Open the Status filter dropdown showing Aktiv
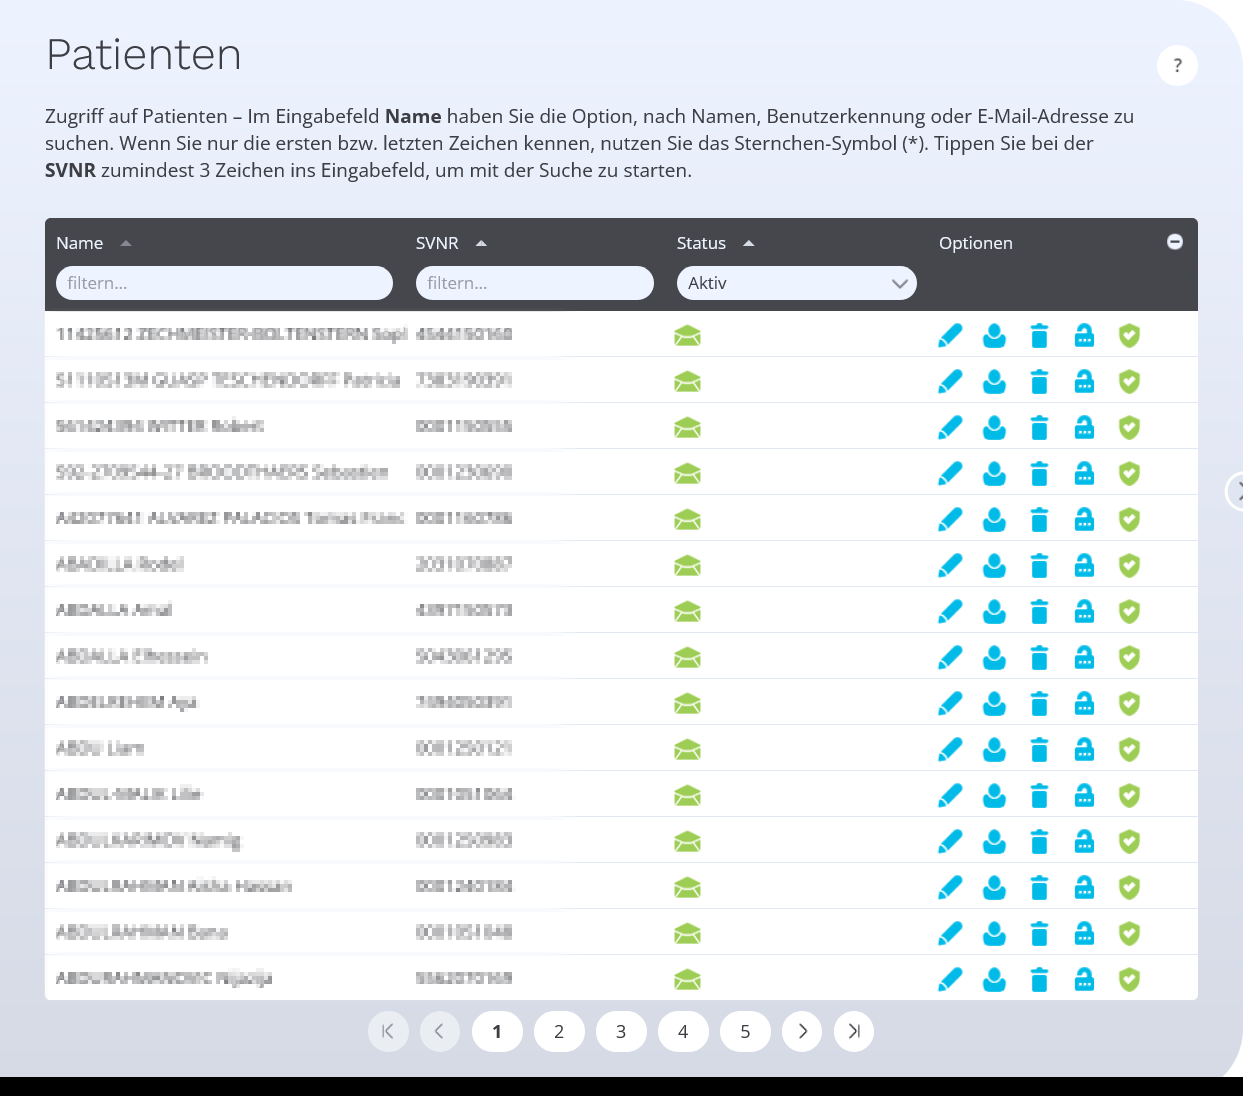Viewport: 1250px width, 1103px height. pyautogui.click(x=797, y=283)
